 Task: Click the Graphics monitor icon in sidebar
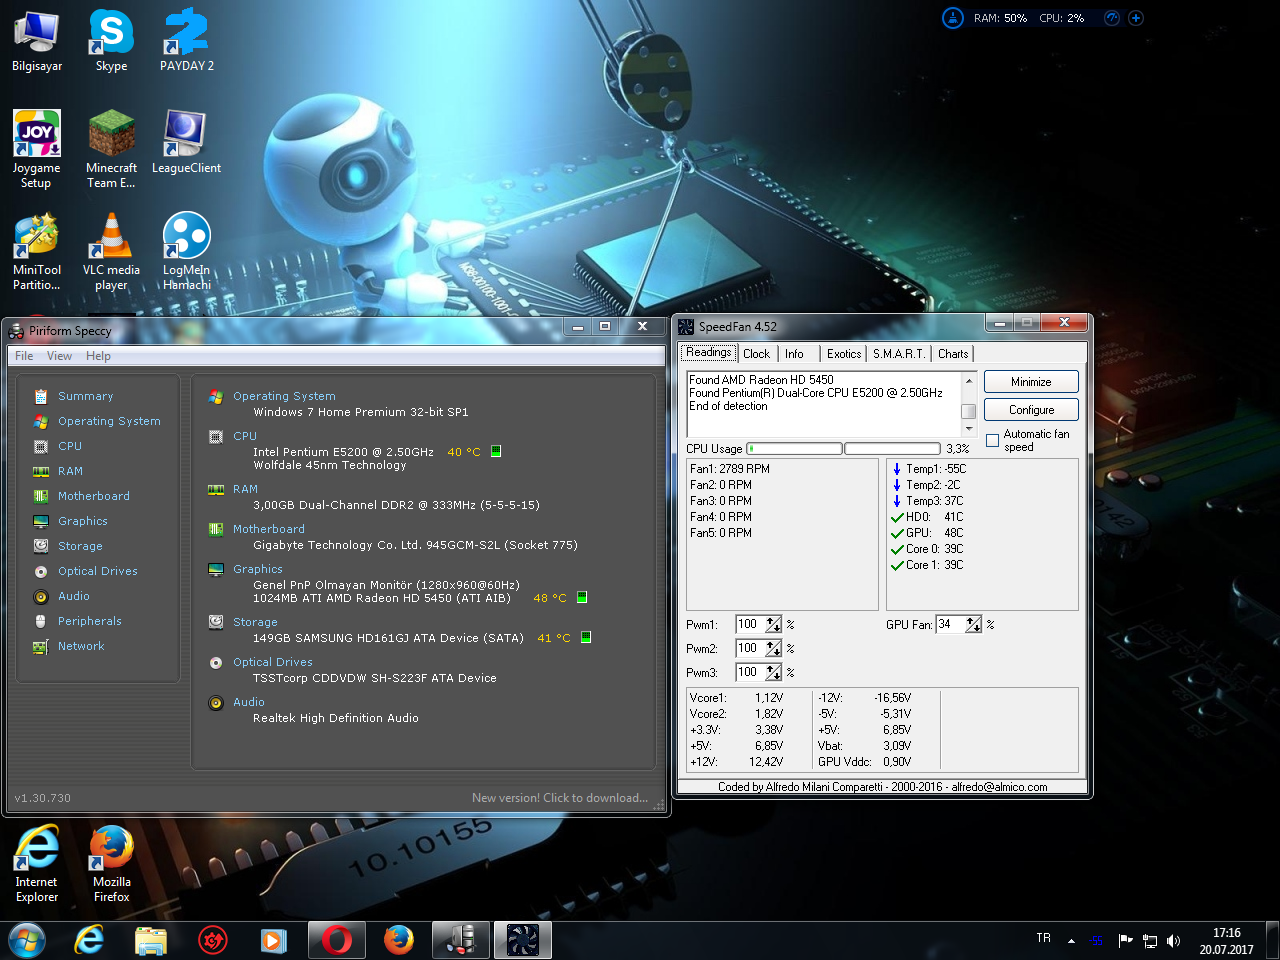[41, 521]
